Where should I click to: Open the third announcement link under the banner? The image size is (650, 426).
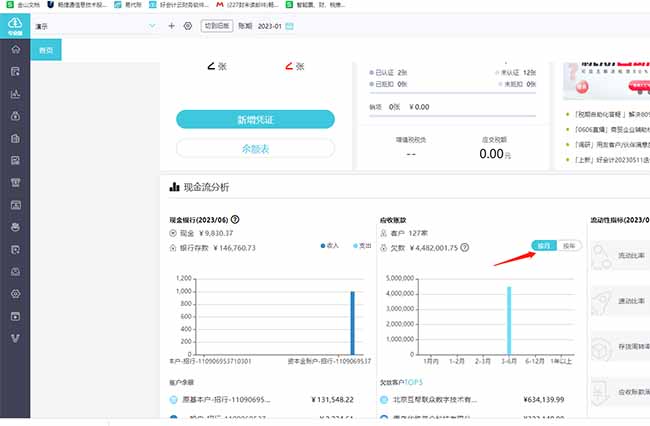click(x=611, y=145)
